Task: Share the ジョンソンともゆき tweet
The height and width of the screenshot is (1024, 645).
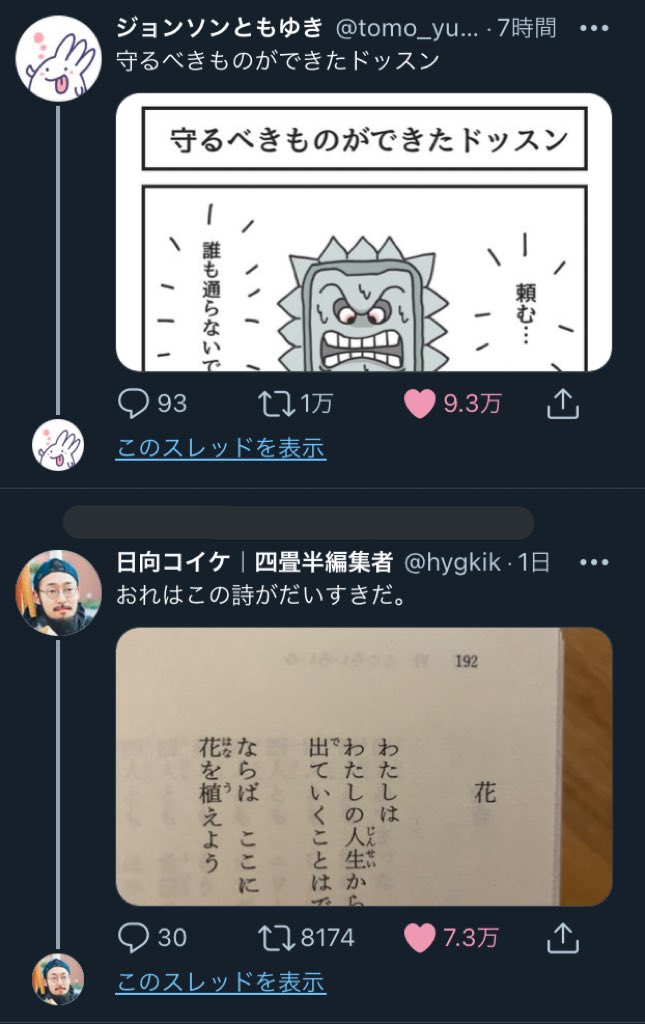Action: tap(563, 403)
